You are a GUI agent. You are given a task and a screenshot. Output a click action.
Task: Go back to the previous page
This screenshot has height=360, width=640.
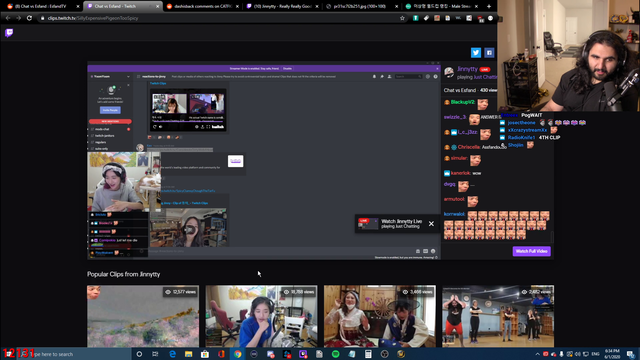pos(8,18)
